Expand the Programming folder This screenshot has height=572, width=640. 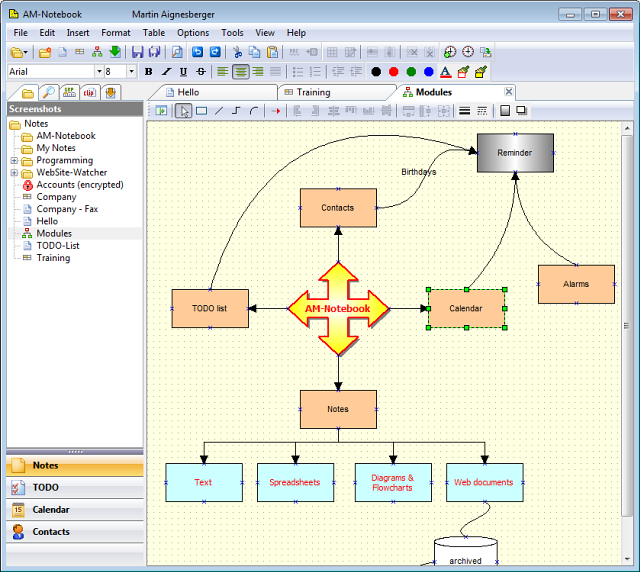(14, 160)
